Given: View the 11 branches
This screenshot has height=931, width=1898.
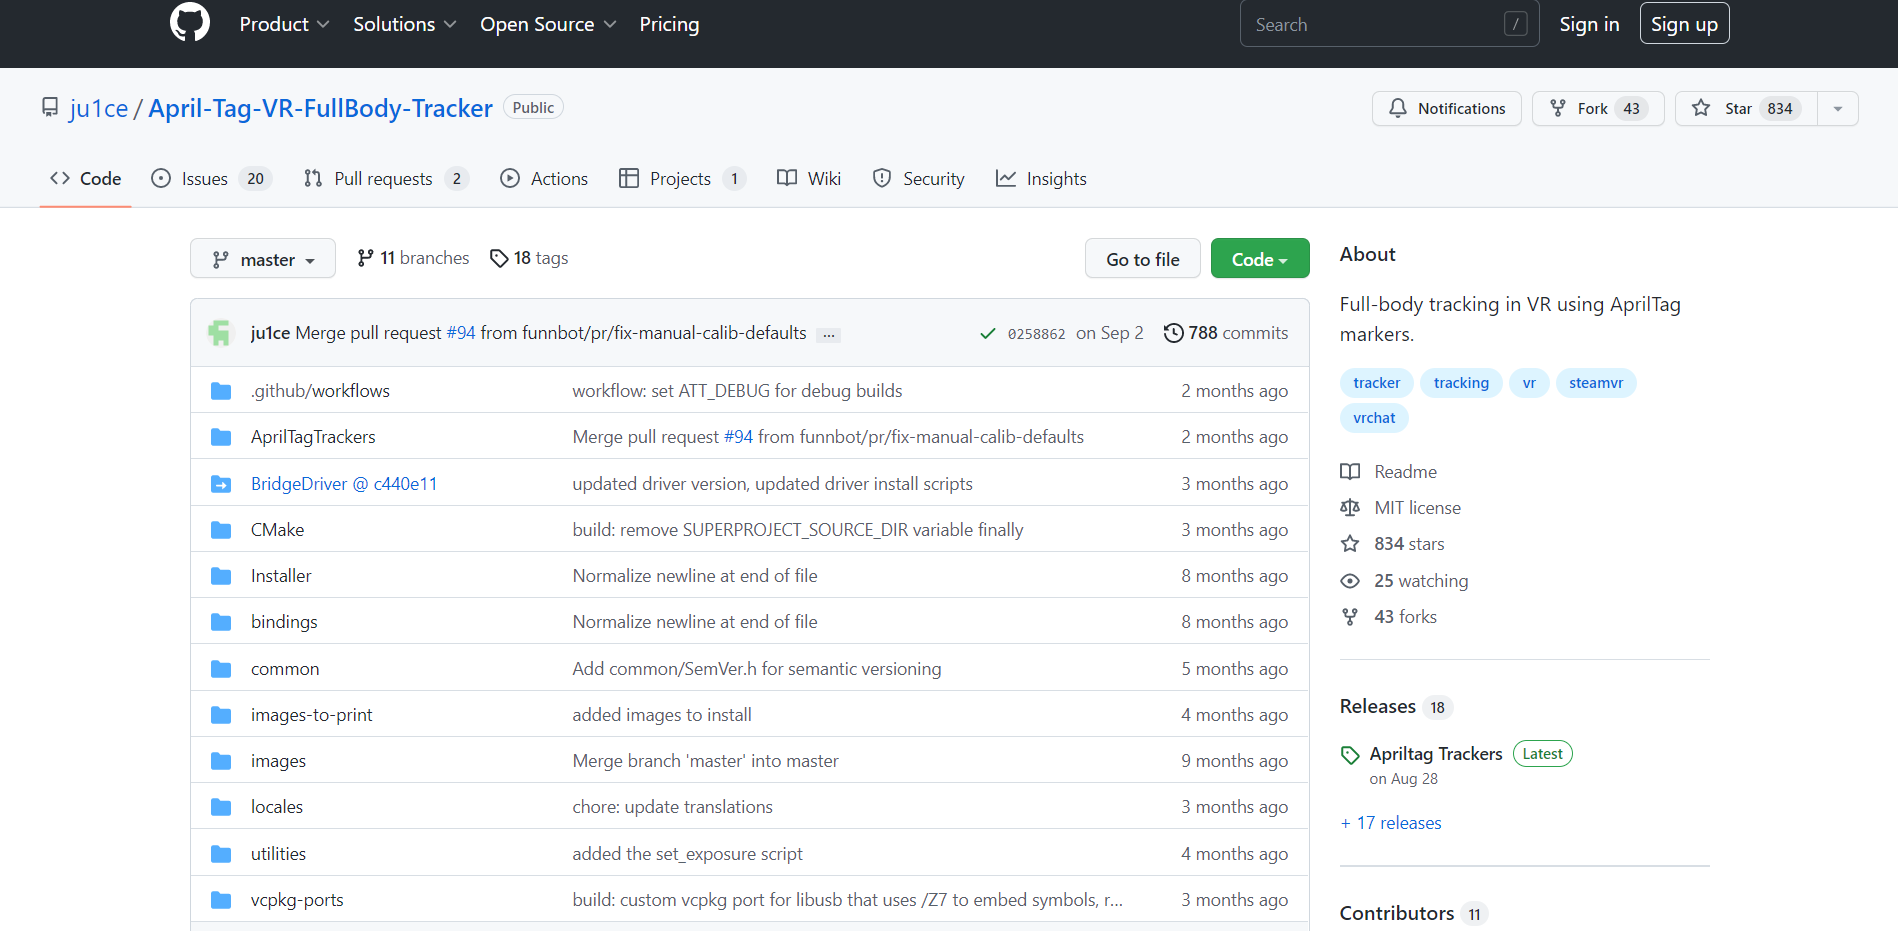Looking at the screenshot, I should 413,258.
